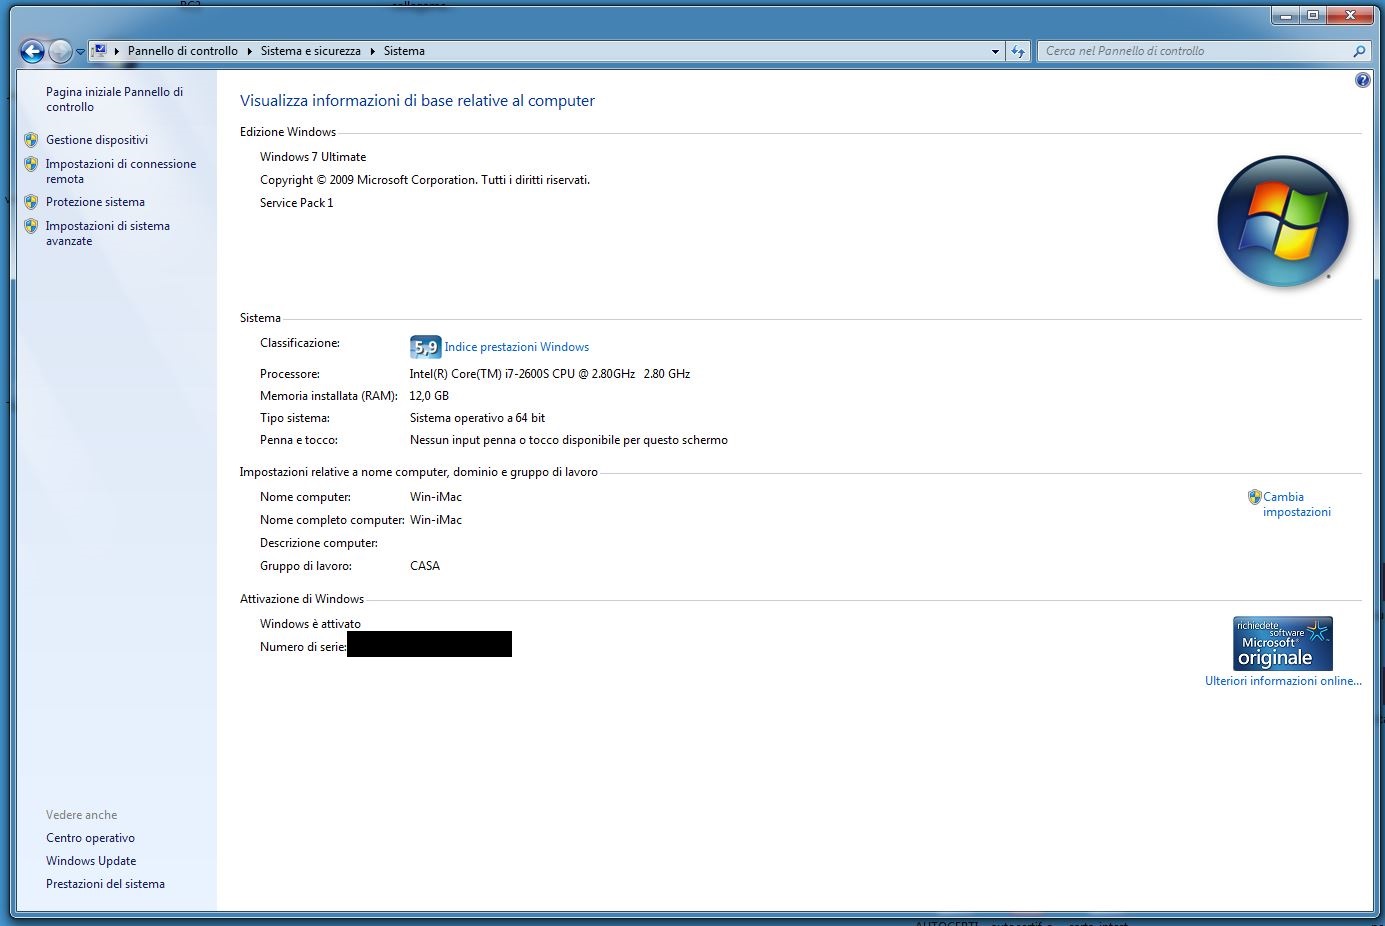The height and width of the screenshot is (926, 1385).
Task: Close the Sistema window
Action: coord(1350,15)
